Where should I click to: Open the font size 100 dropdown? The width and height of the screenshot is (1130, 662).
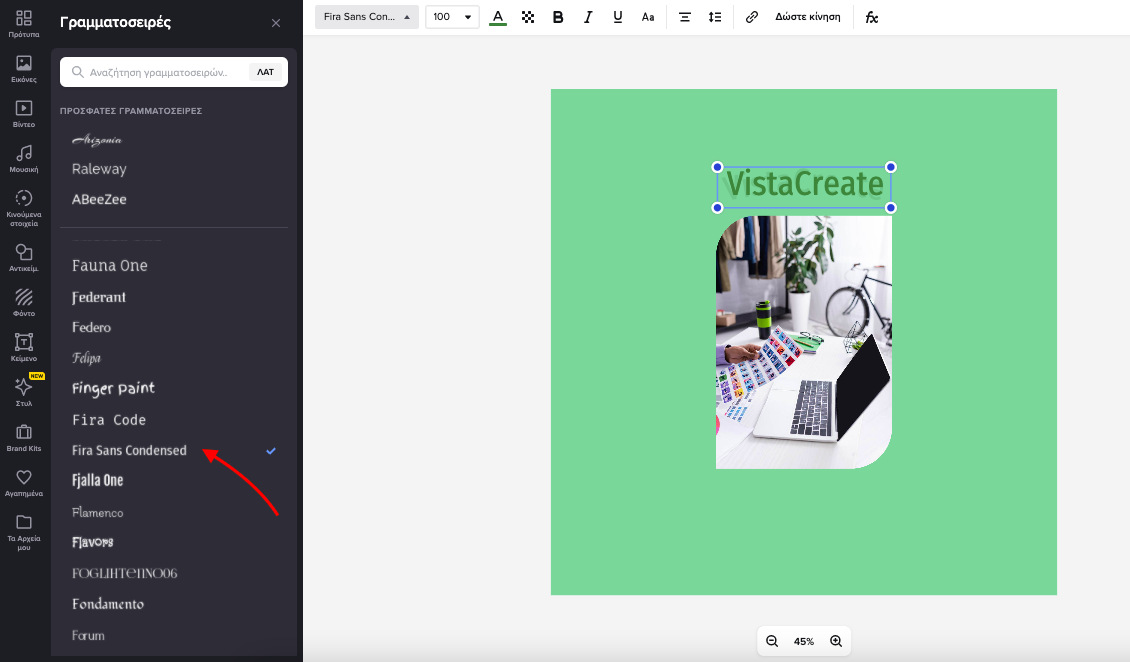(452, 17)
